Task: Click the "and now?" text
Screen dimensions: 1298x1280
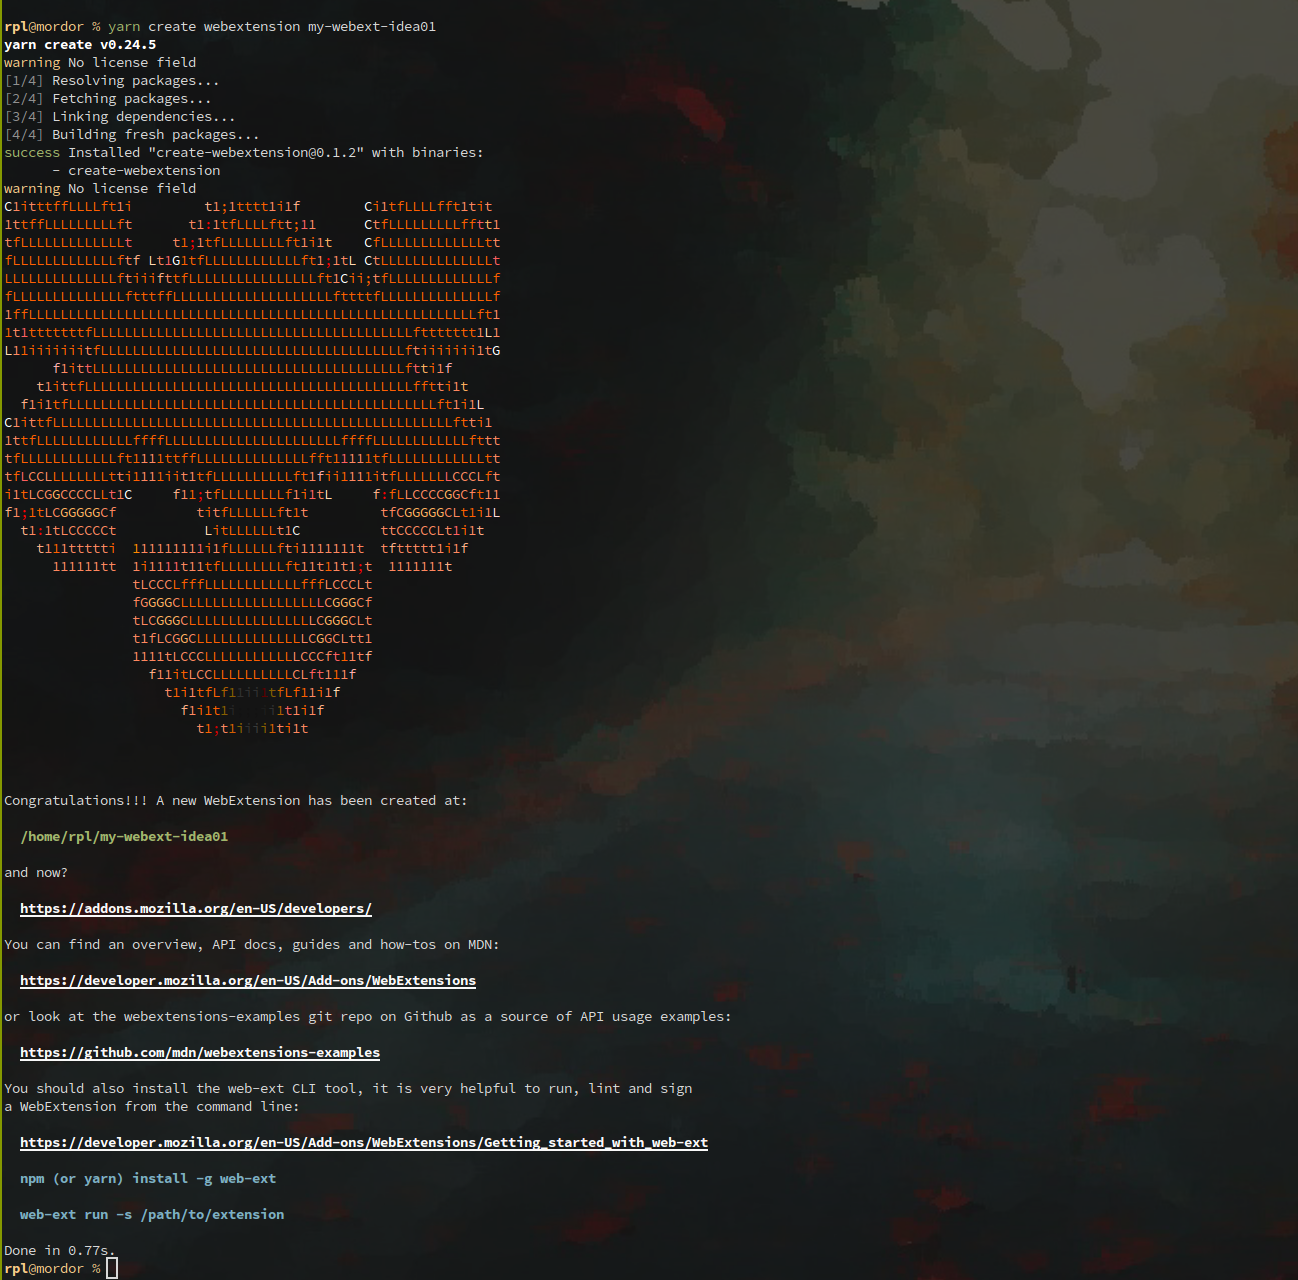Action: pyautogui.click(x=36, y=873)
